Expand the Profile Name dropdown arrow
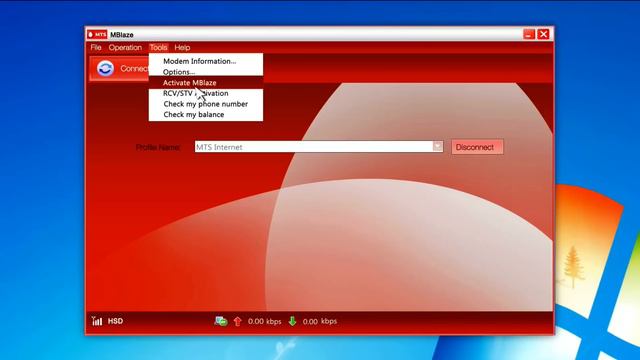The height and width of the screenshot is (360, 640). (438, 146)
